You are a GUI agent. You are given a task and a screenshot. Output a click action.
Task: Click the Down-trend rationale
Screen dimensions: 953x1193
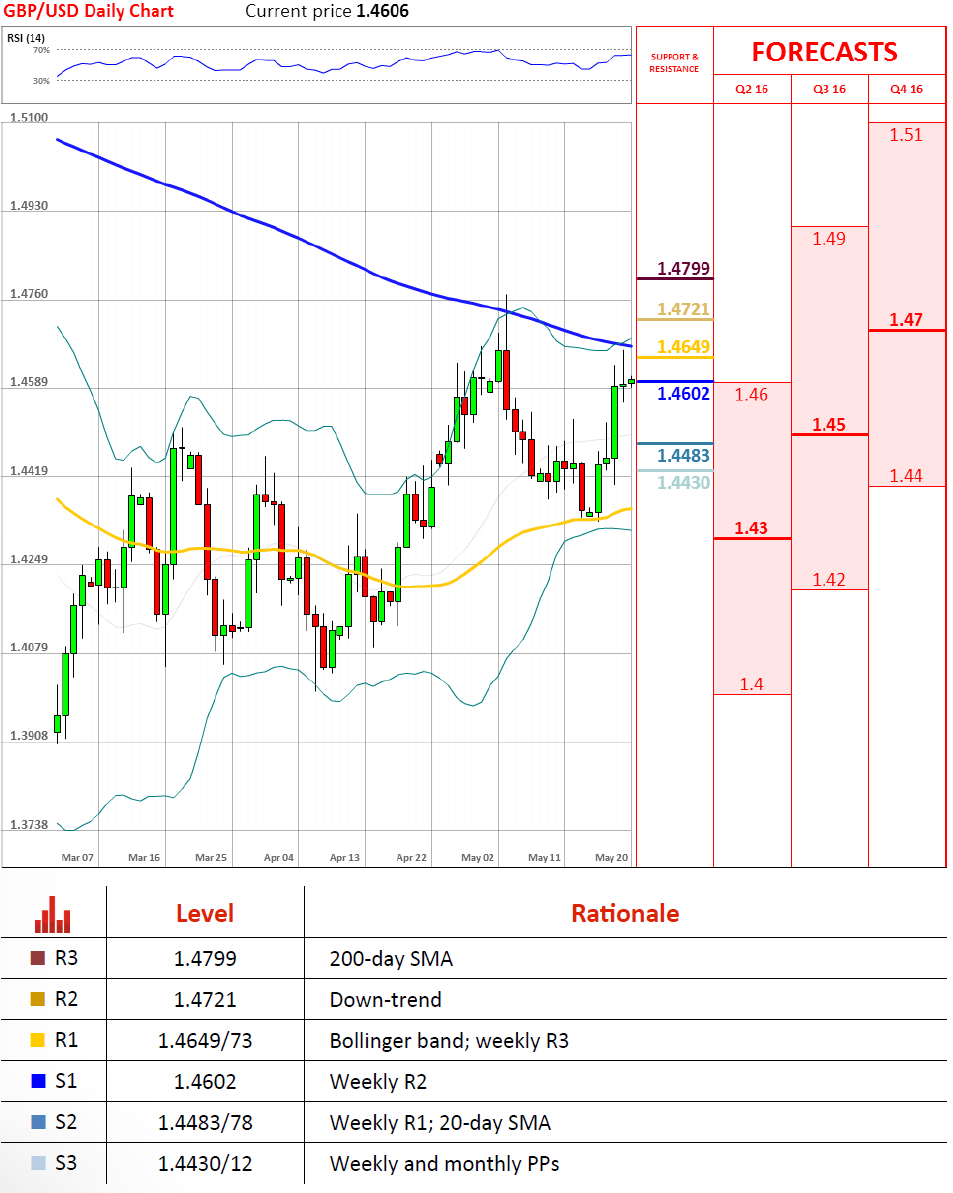pyautogui.click(x=386, y=1000)
